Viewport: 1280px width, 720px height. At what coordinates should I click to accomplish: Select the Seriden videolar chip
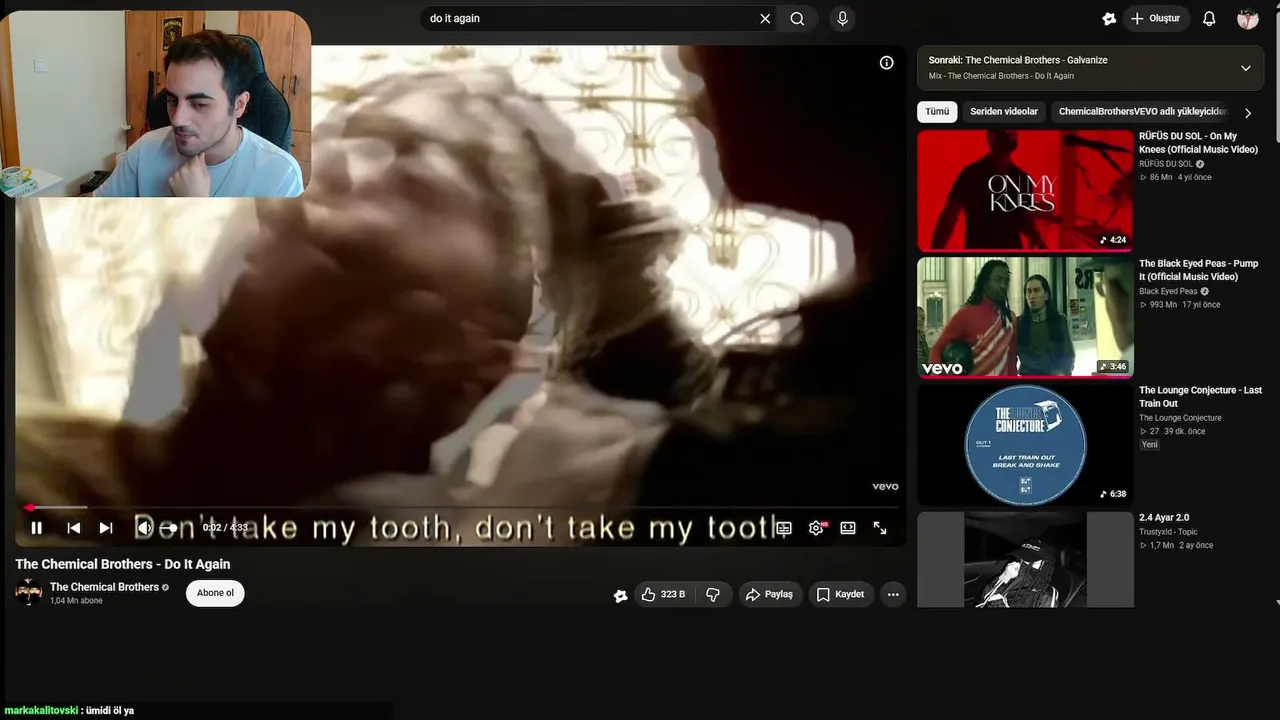point(1004,112)
